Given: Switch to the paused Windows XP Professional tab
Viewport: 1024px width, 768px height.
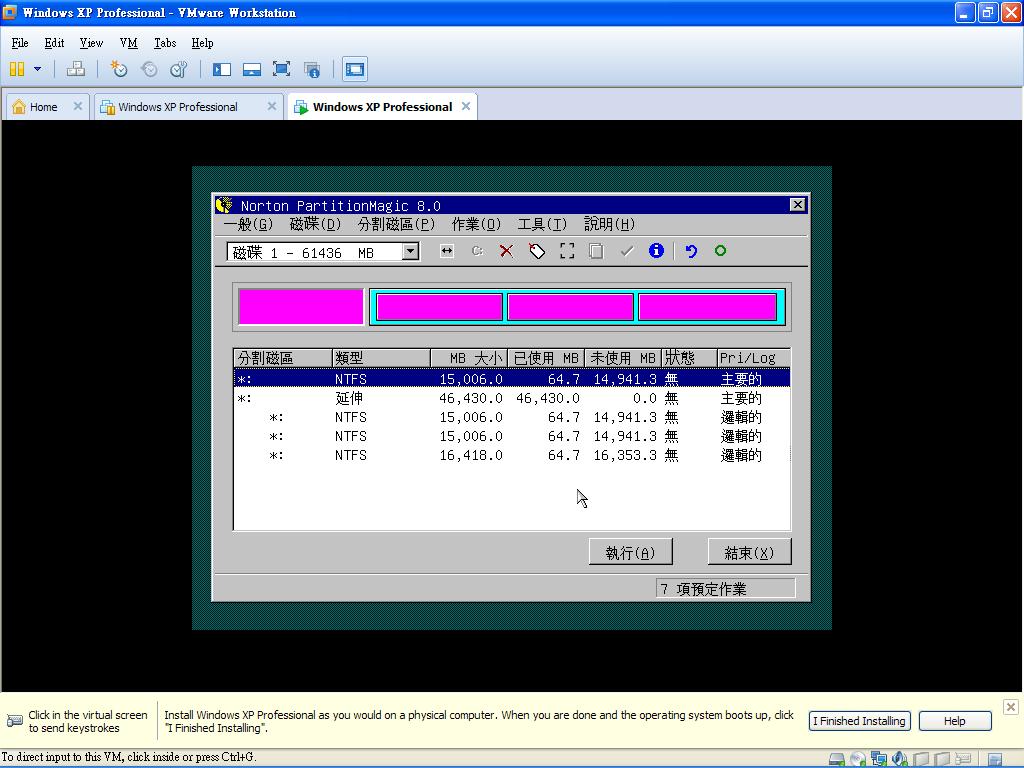Looking at the screenshot, I should tap(178, 107).
